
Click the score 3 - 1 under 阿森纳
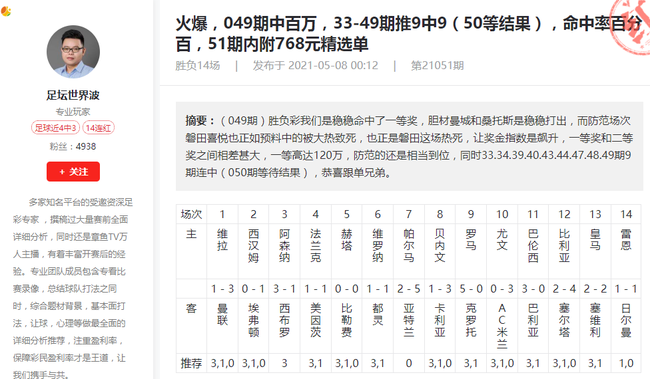tap(285, 289)
